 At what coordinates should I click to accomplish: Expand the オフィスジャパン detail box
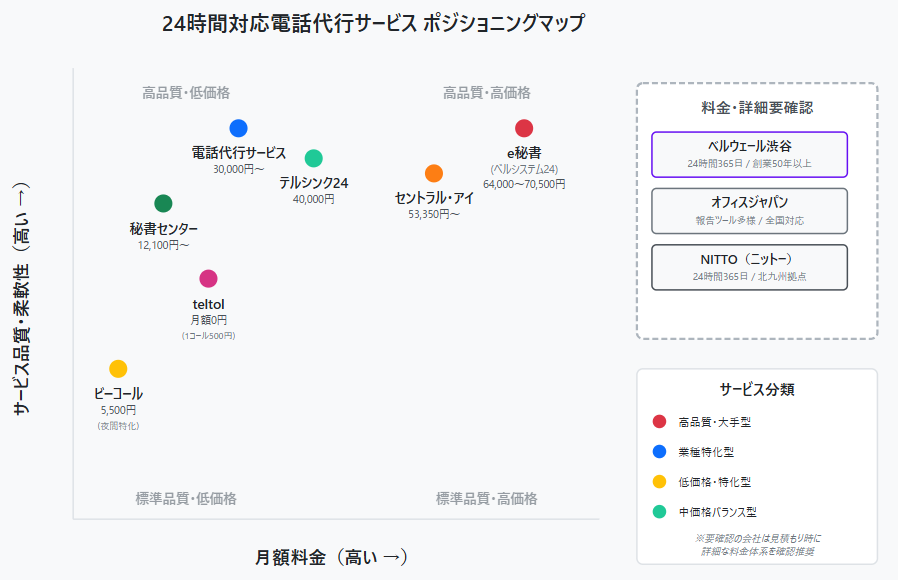click(x=749, y=211)
